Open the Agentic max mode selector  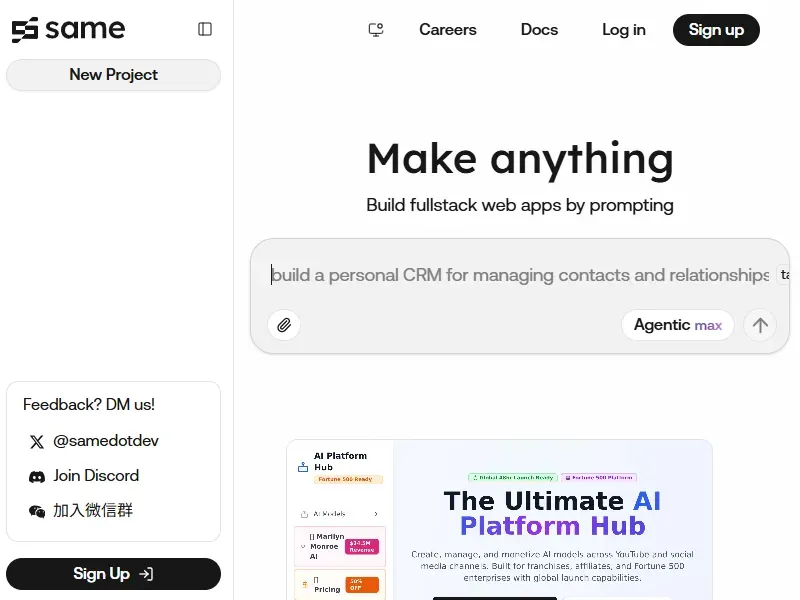pyautogui.click(x=677, y=325)
